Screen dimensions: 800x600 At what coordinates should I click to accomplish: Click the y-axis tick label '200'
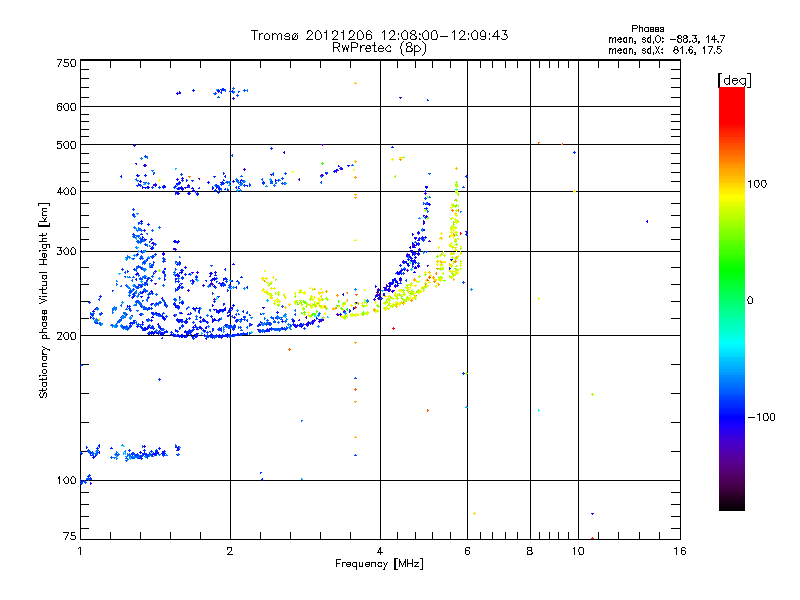pyautogui.click(x=66, y=336)
